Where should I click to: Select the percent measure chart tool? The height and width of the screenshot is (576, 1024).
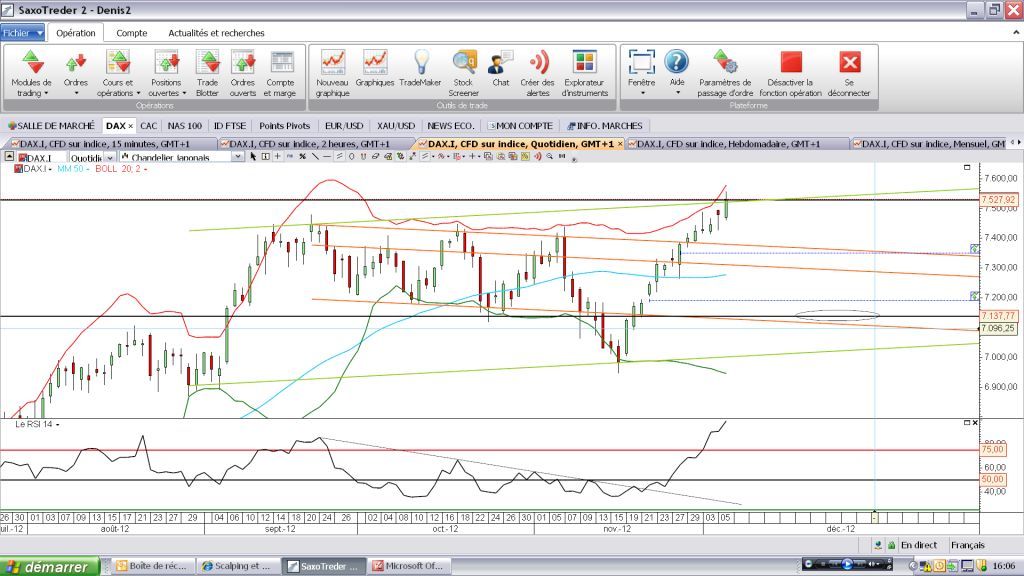[302, 157]
